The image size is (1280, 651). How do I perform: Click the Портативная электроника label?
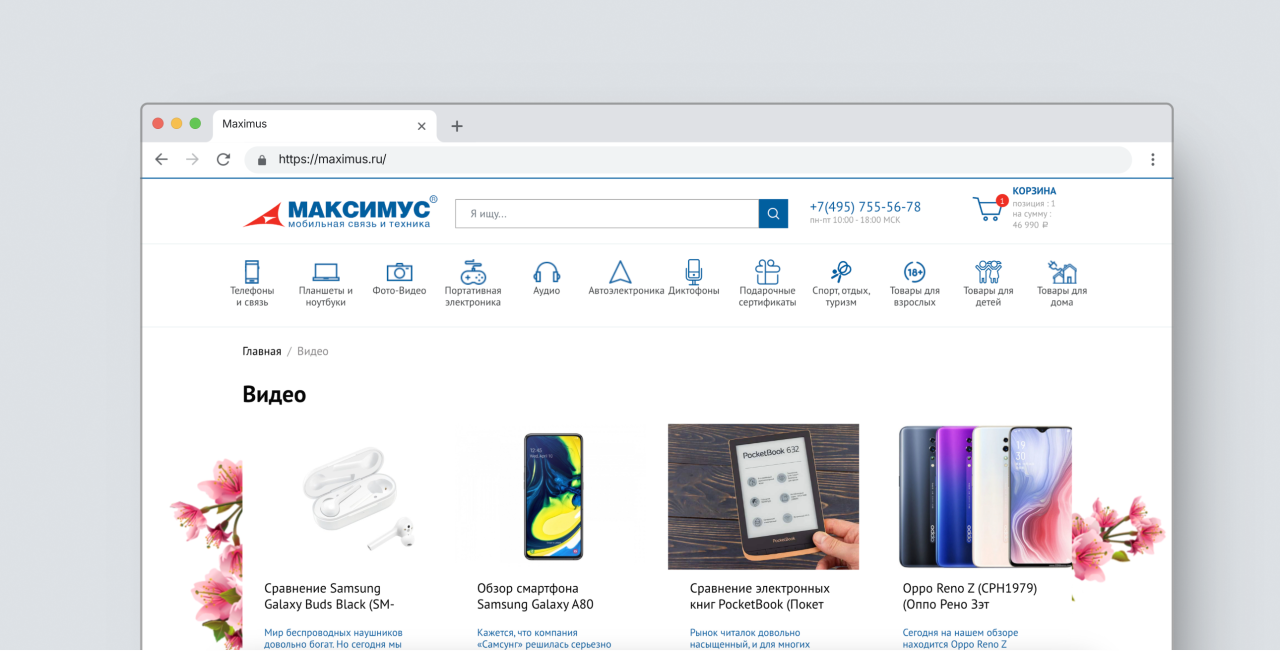coord(473,296)
